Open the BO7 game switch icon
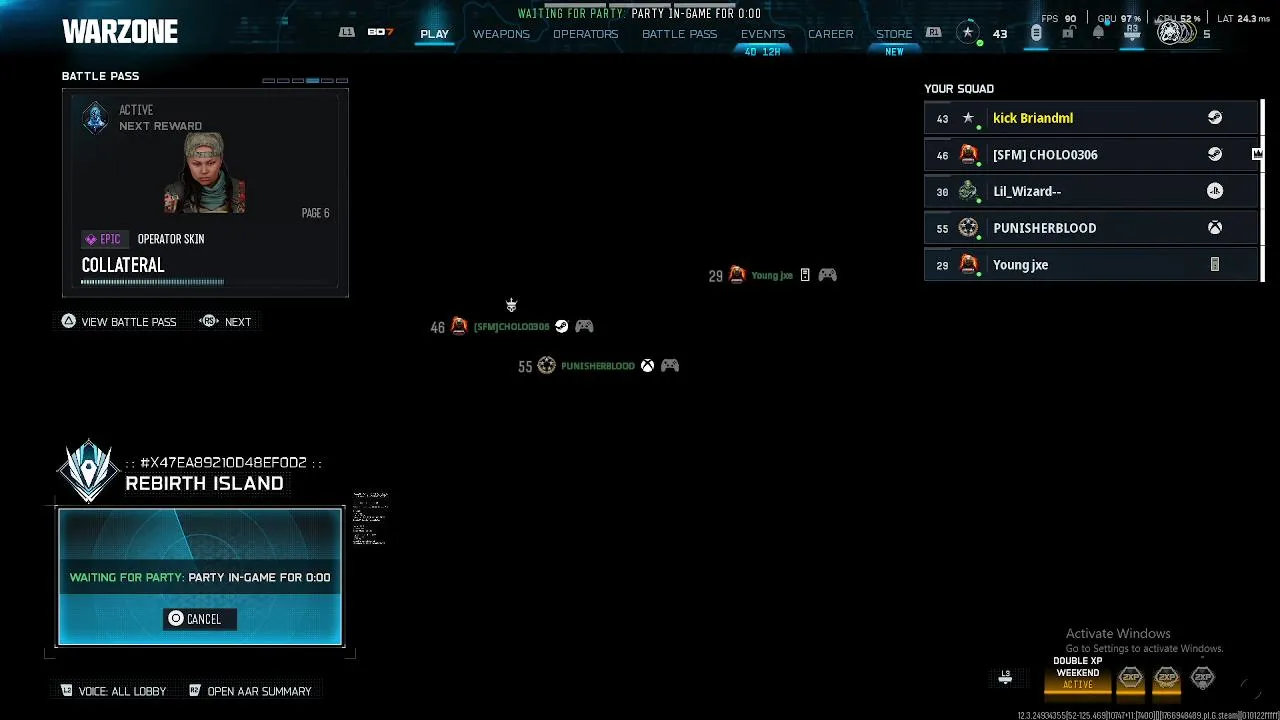The width and height of the screenshot is (1280, 720). 380,32
